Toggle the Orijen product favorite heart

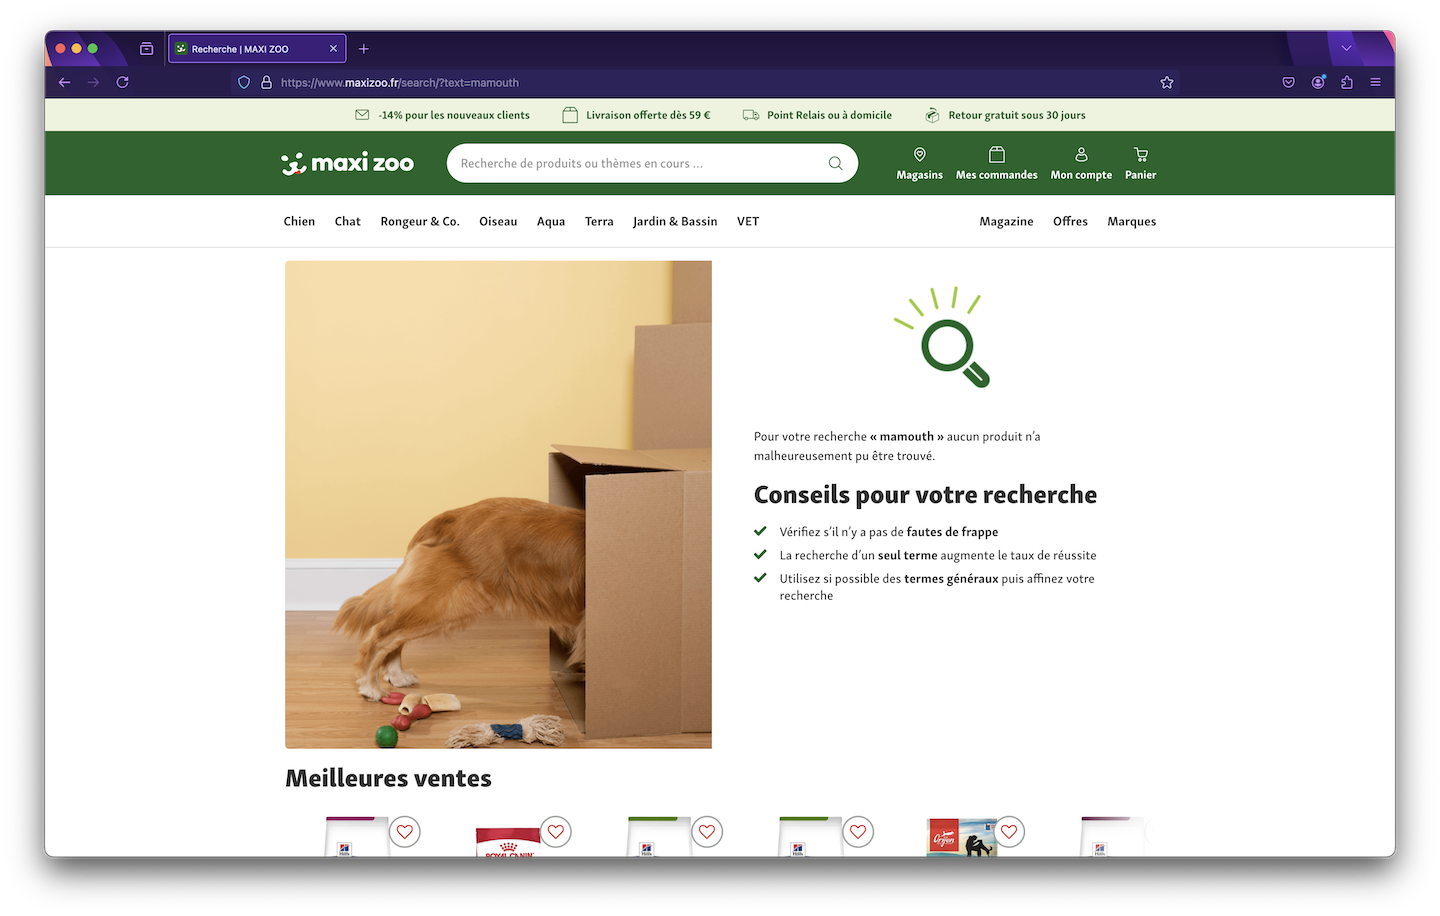pos(1008,831)
